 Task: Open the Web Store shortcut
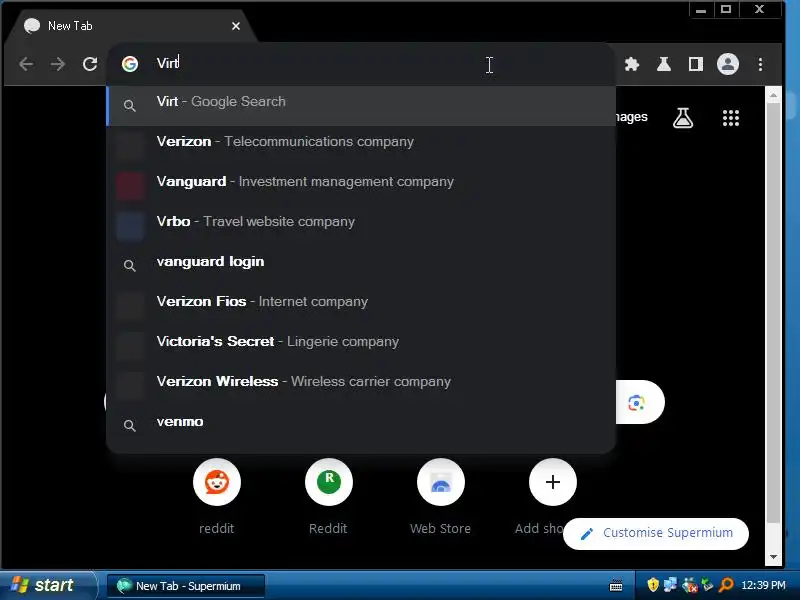click(x=441, y=482)
